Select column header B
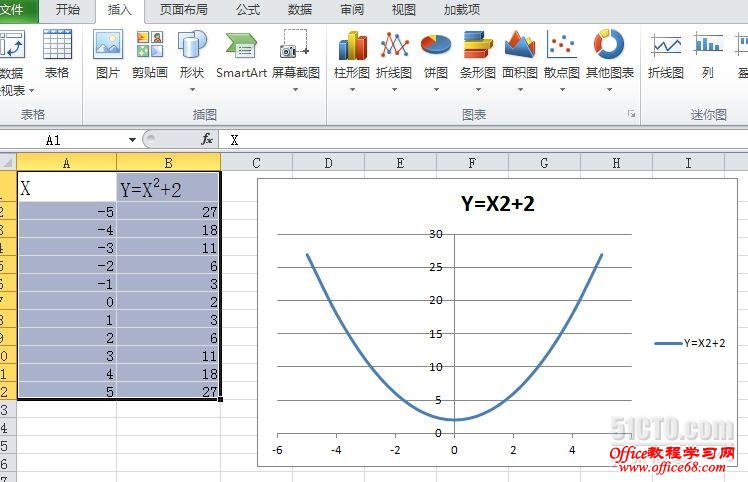The image size is (748, 482). [x=168, y=163]
